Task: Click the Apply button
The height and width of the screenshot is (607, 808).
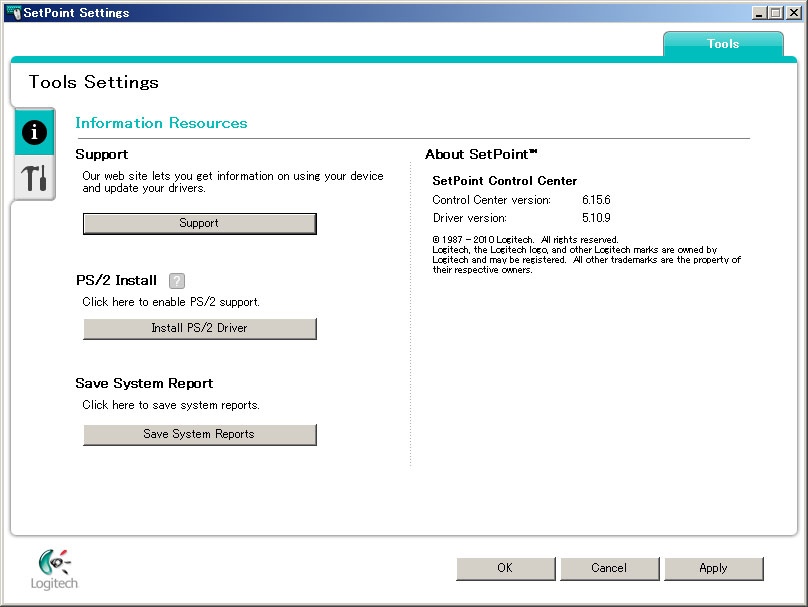Action: [x=714, y=568]
